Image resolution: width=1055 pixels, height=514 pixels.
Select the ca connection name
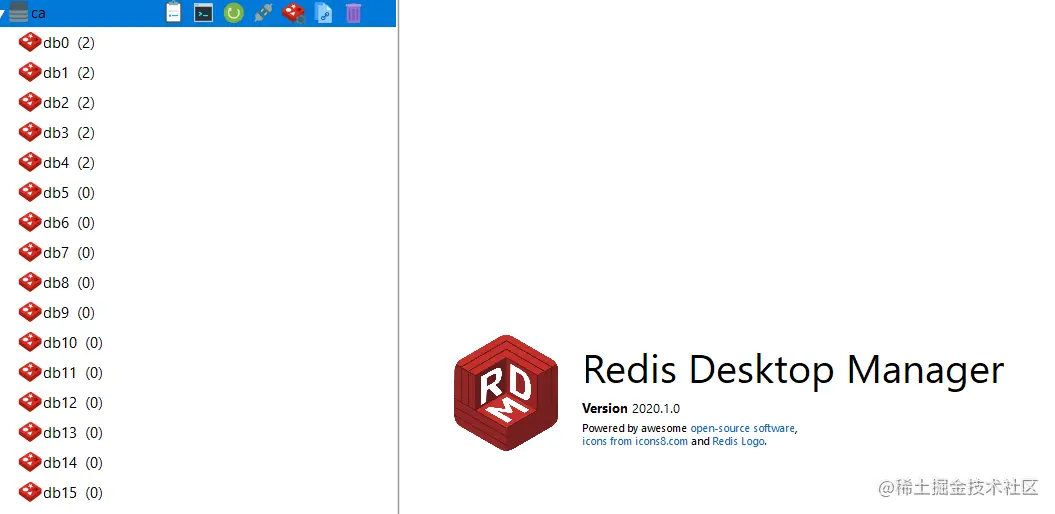[x=38, y=13]
